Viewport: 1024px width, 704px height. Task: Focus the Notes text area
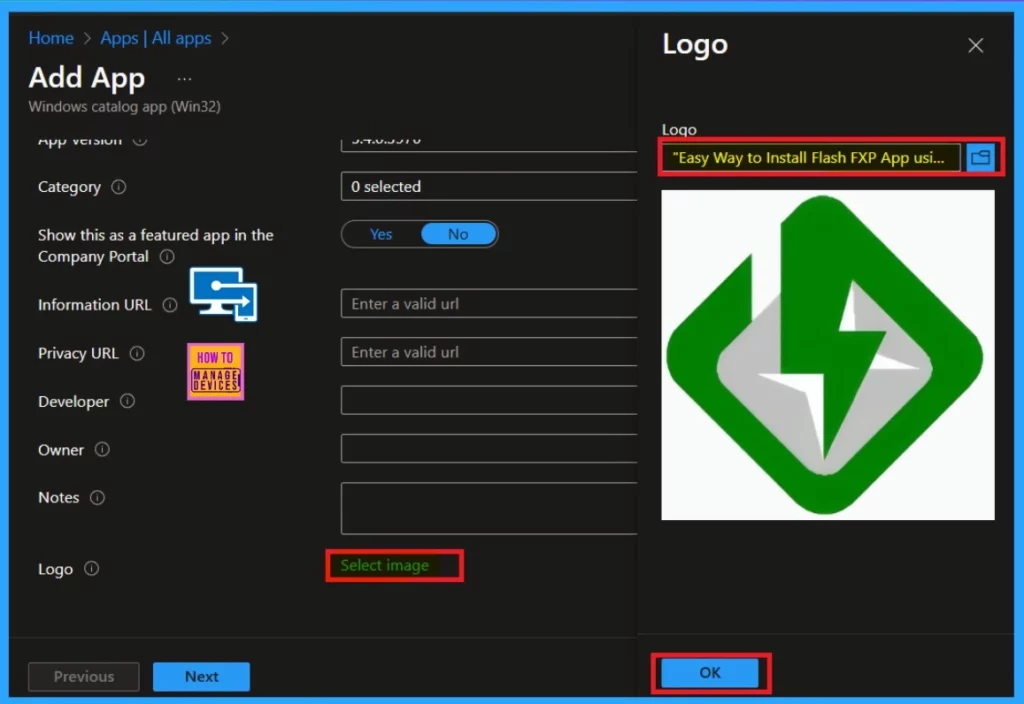[x=488, y=509]
